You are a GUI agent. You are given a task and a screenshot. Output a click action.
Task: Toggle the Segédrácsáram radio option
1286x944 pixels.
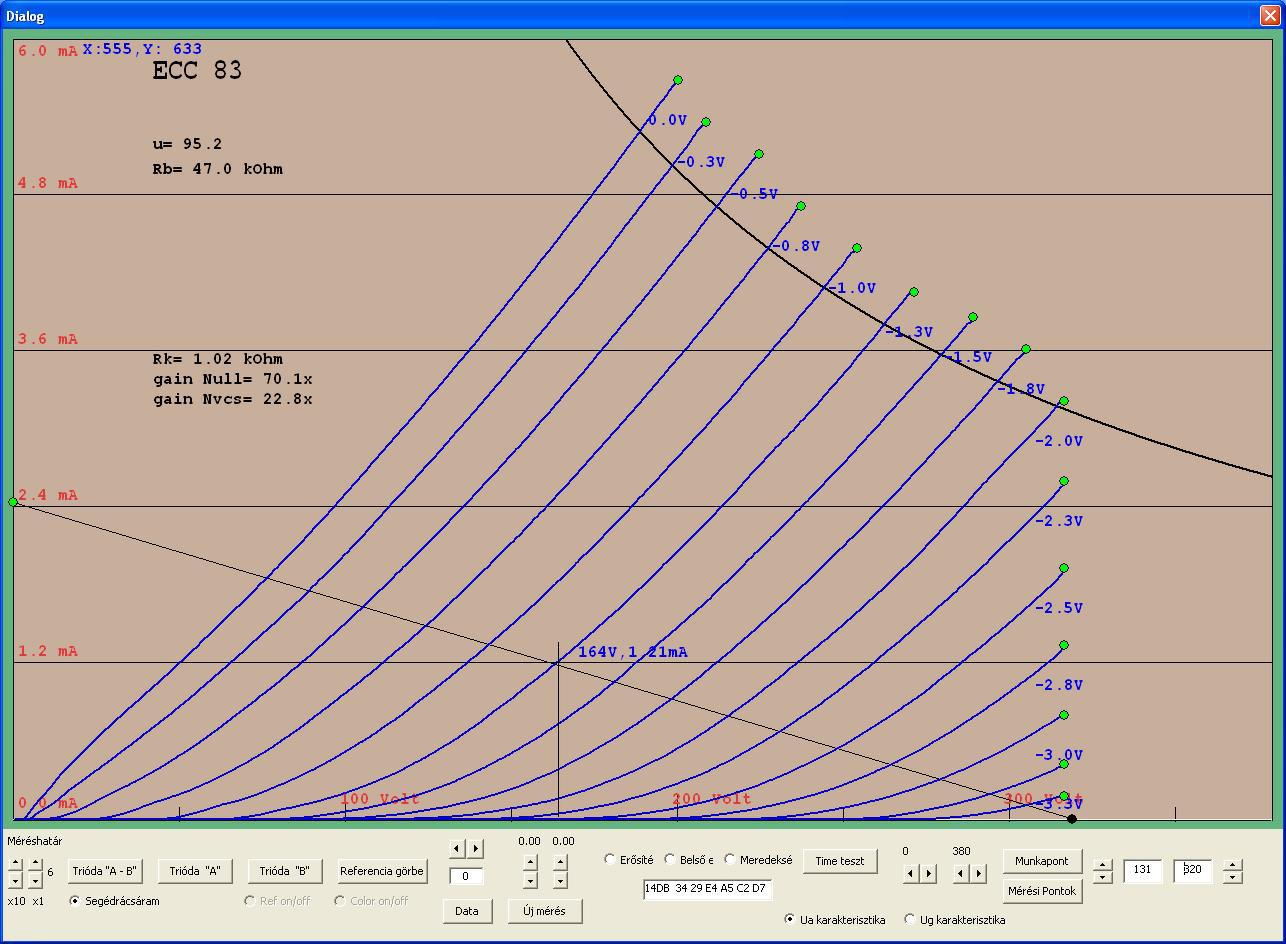click(x=75, y=901)
